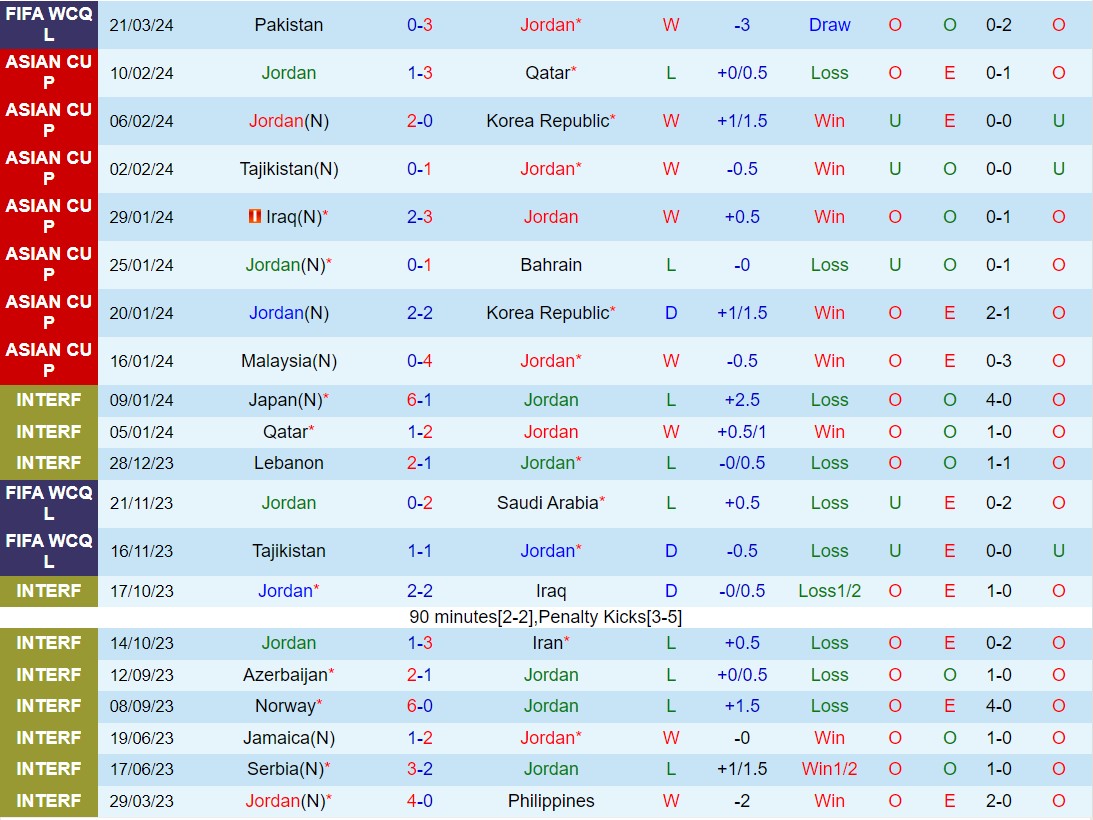Screen dimensions: 1093x820
Task: Click the Draw result for Pakistan match
Action: pyautogui.click(x=829, y=25)
